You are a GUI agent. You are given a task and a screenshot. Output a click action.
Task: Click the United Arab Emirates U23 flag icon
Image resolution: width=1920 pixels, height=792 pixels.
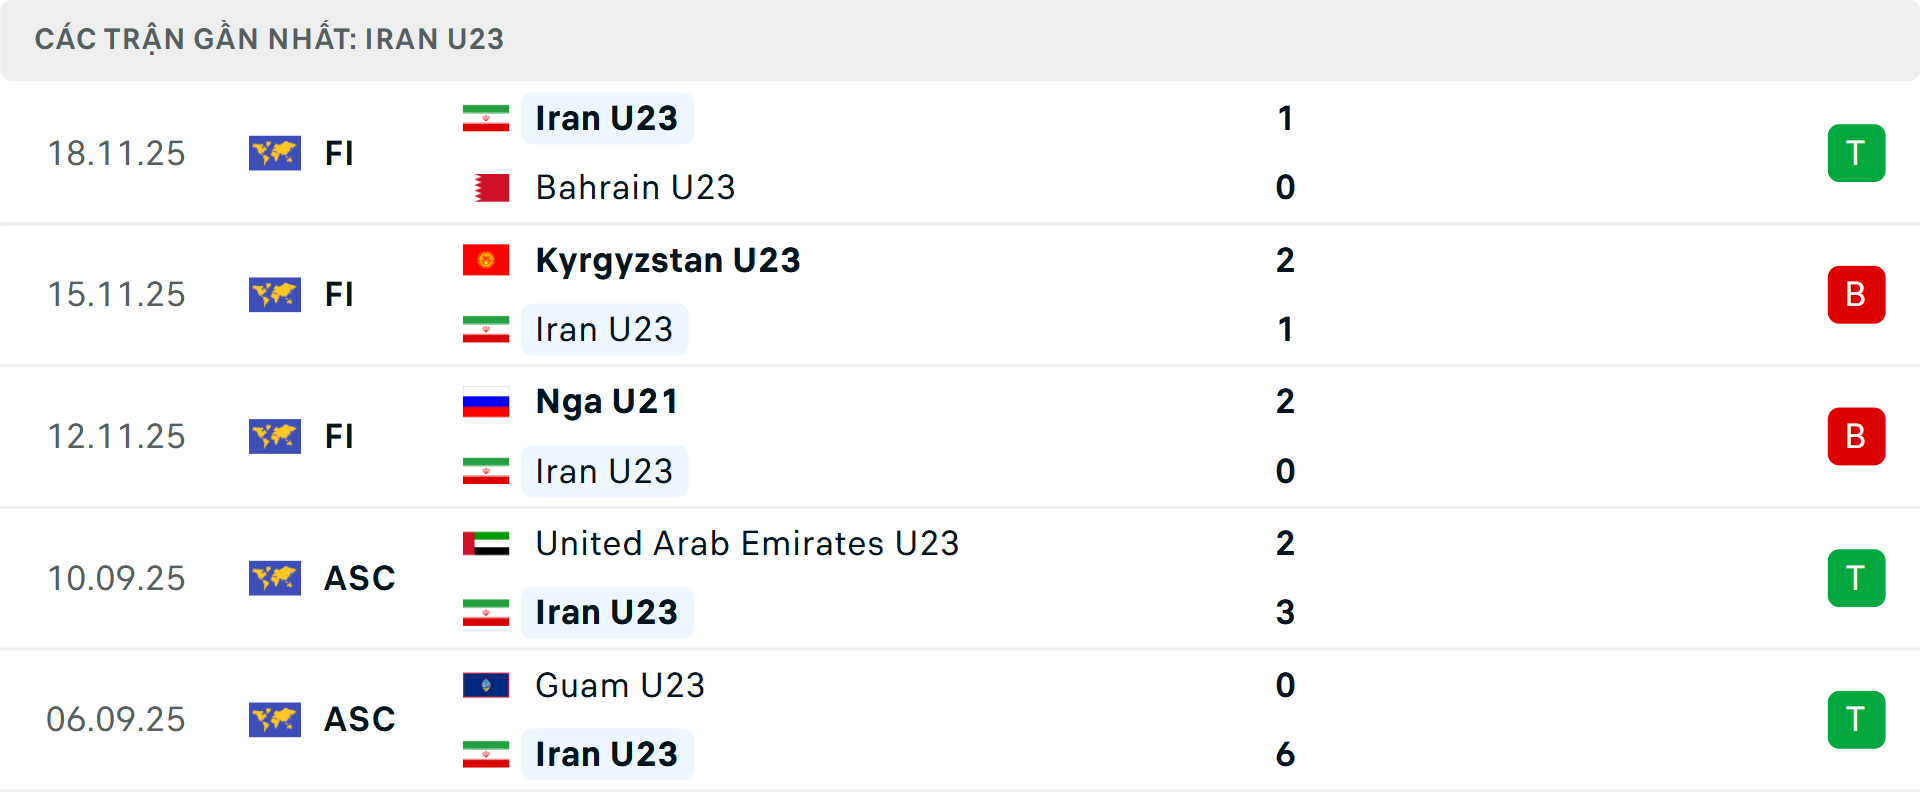pyautogui.click(x=486, y=544)
